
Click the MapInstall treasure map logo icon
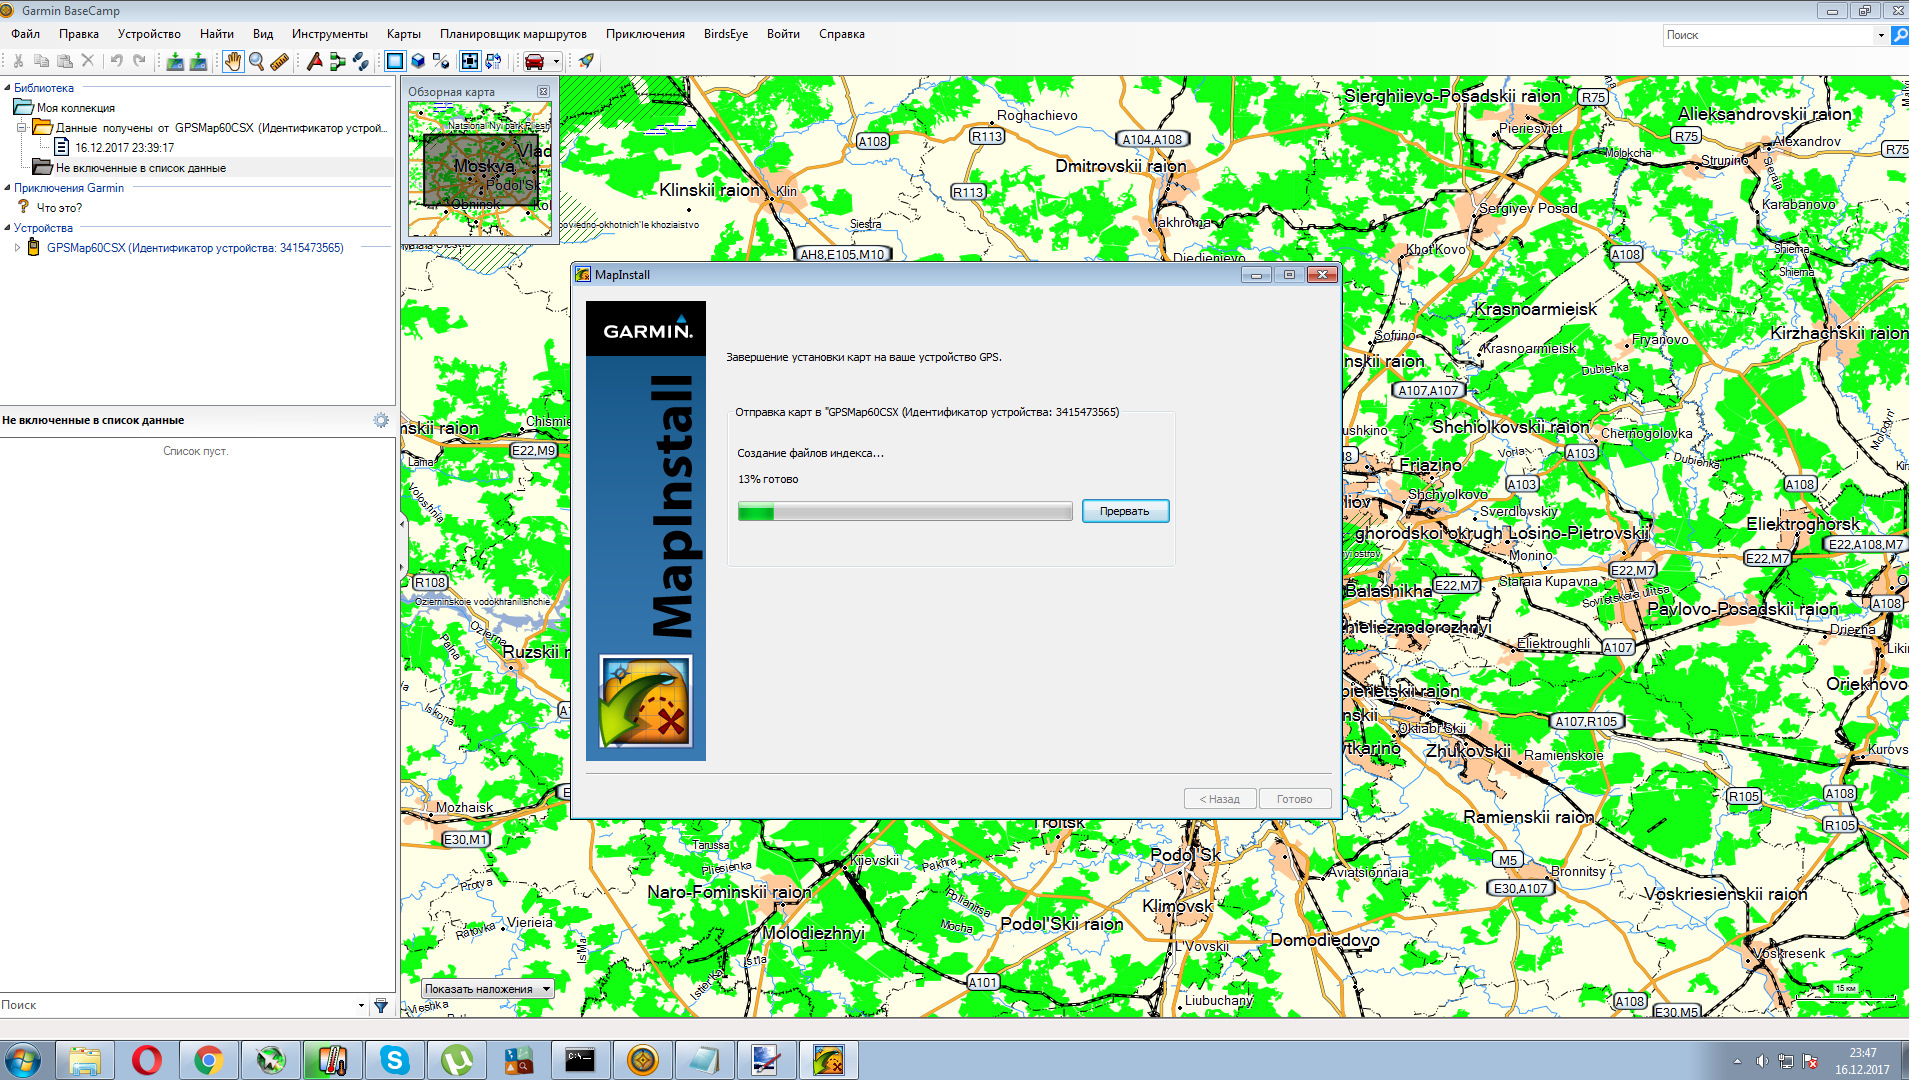click(646, 702)
